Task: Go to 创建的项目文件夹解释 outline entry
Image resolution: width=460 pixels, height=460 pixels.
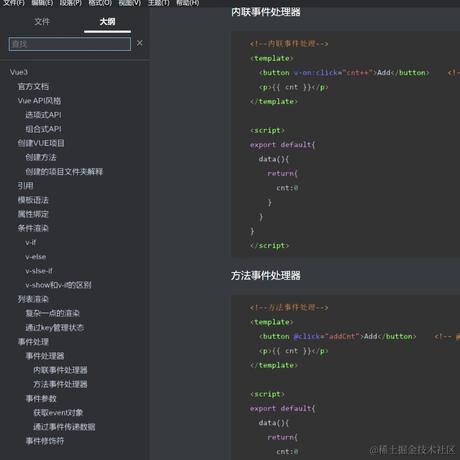Action: [64, 172]
